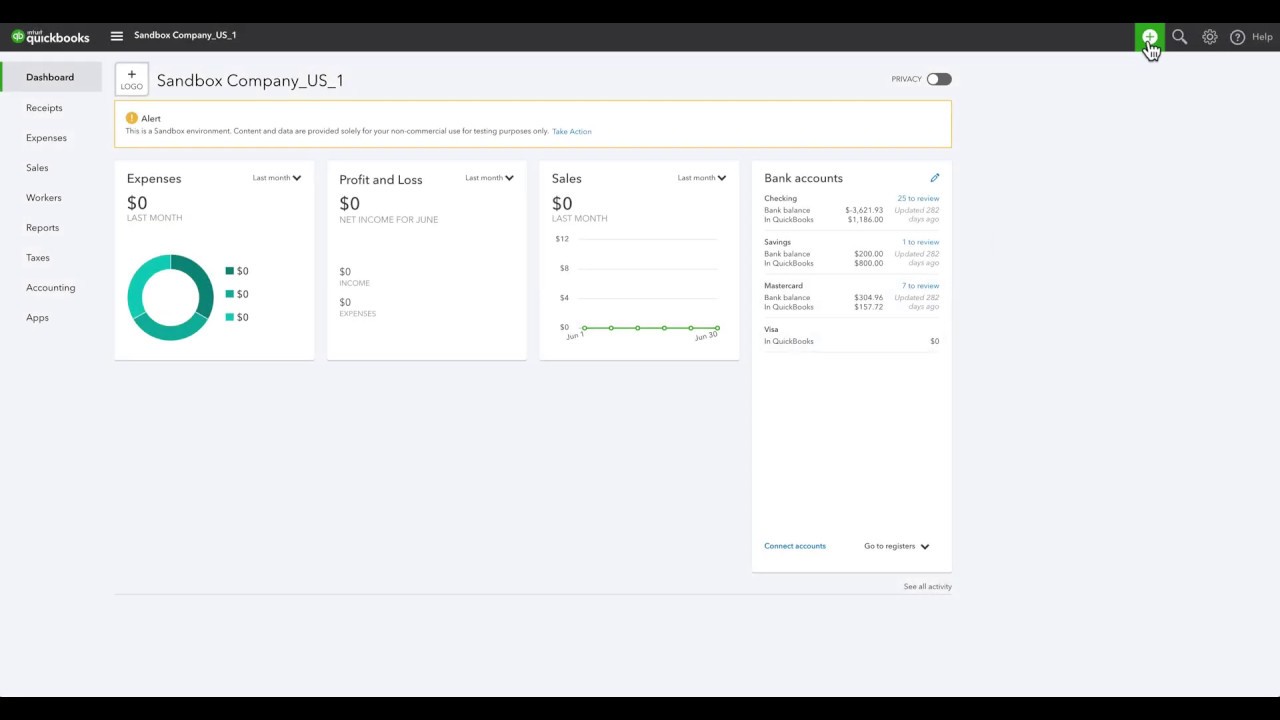Open Receipts in the sidebar
The image size is (1280, 720).
coord(44,108)
